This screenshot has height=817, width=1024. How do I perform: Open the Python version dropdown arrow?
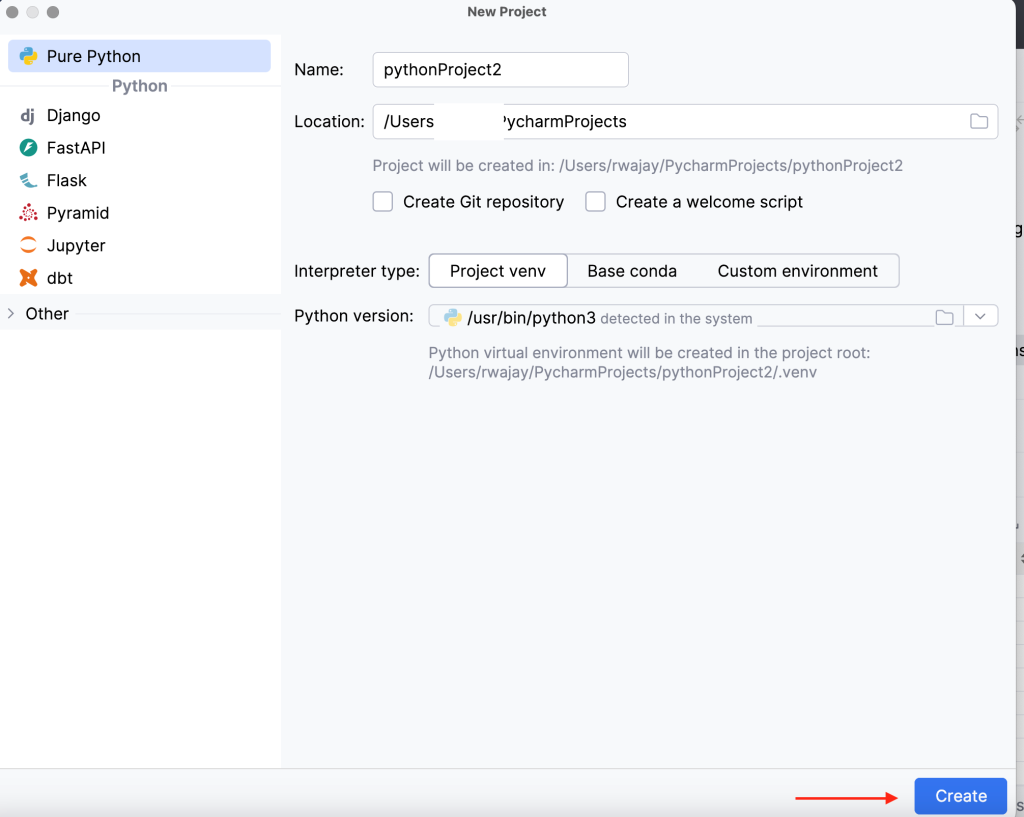981,315
